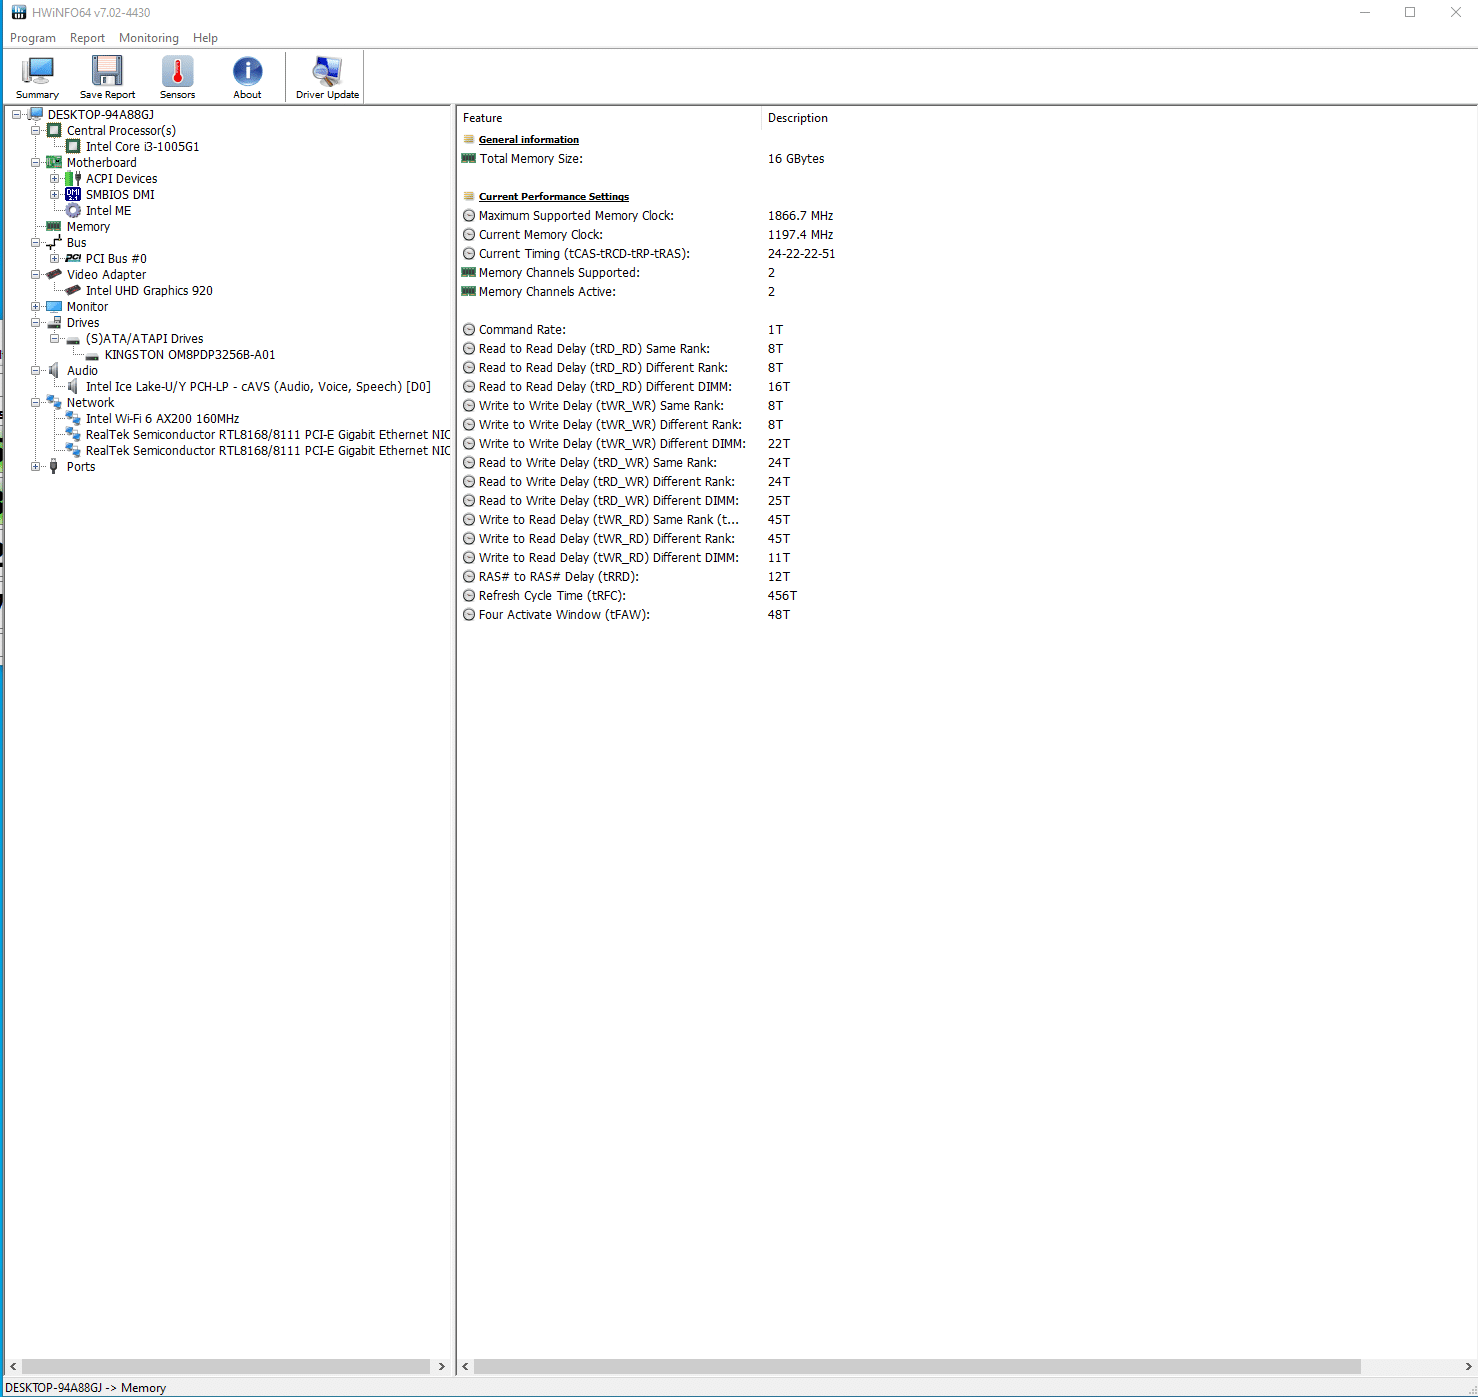Viewport: 1478px width, 1397px height.
Task: Collapse the Central Processor(s) branch
Action: click(x=35, y=130)
